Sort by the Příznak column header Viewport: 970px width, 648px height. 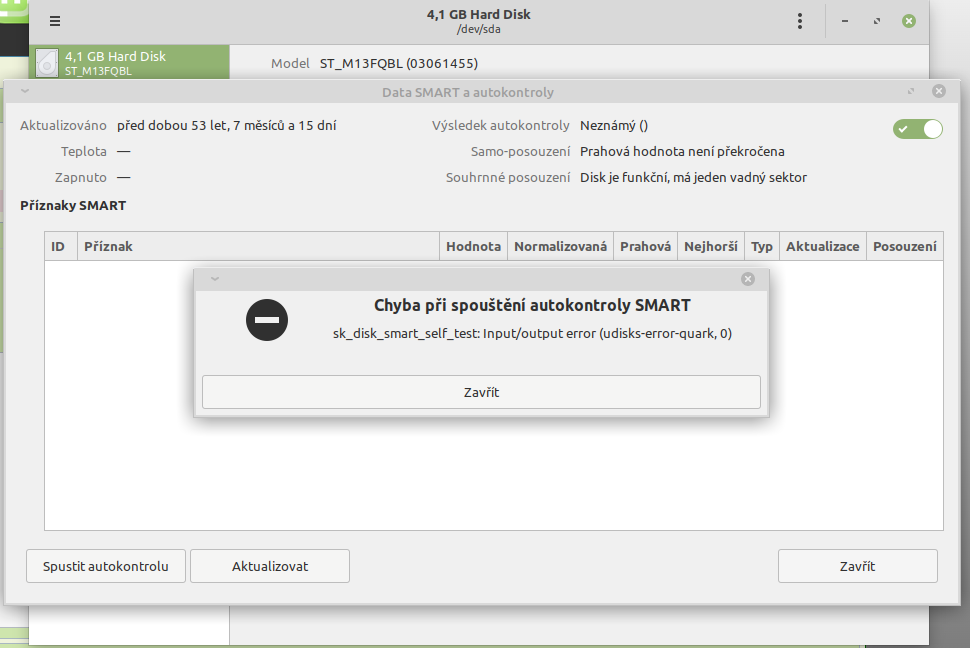[258, 246]
